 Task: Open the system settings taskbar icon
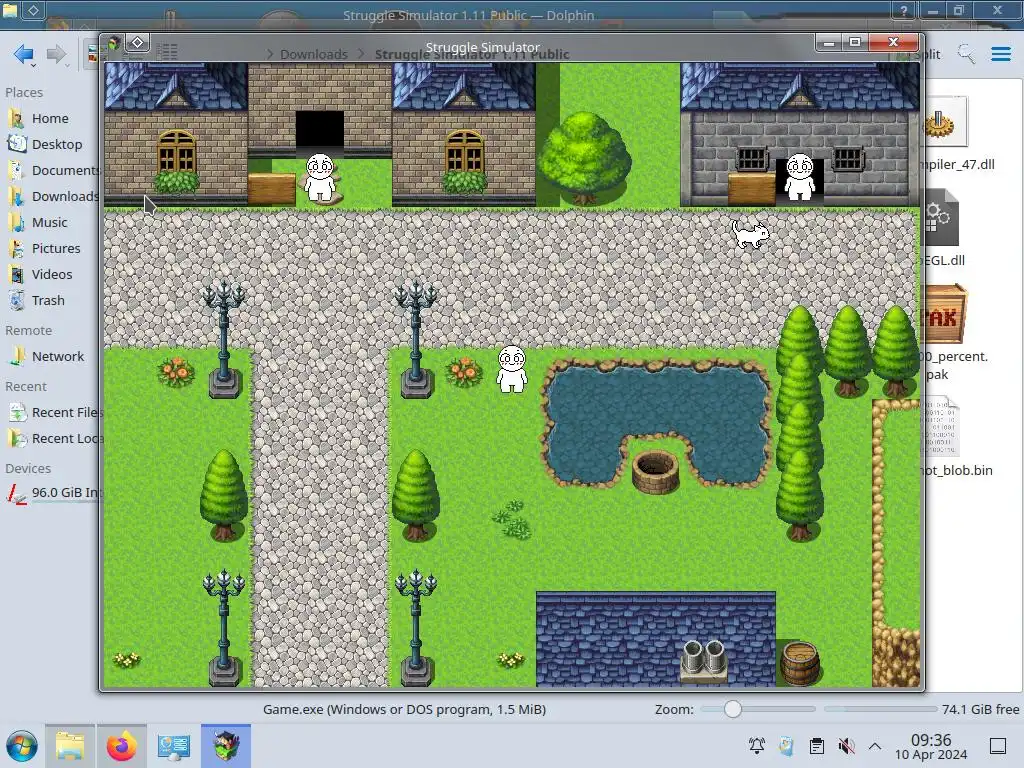pos(173,746)
